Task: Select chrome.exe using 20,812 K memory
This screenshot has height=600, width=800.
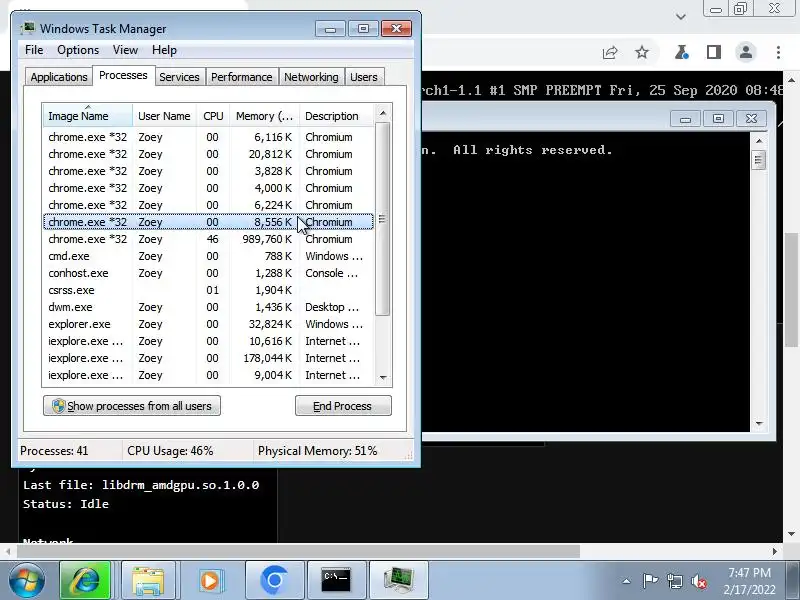Action: [x=209, y=154]
